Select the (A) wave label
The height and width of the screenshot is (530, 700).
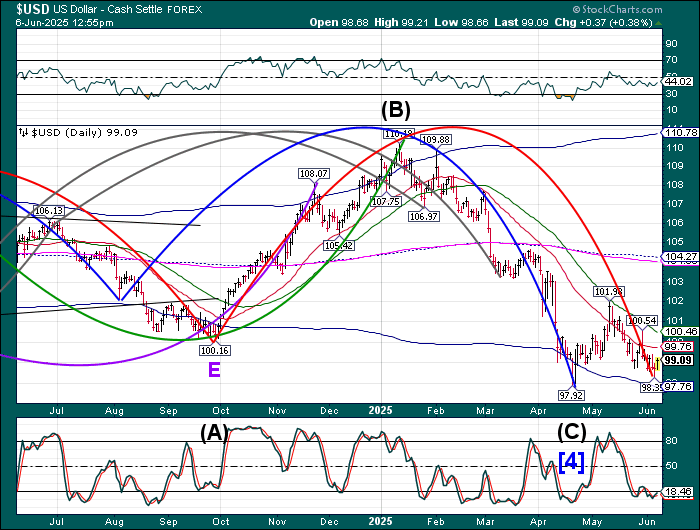coord(213,432)
